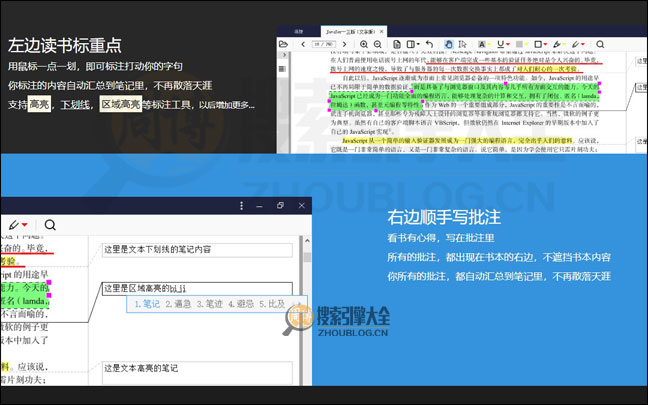The width and height of the screenshot is (648, 405).
Task: Click the zoom out magnifier
Action: click(x=378, y=45)
